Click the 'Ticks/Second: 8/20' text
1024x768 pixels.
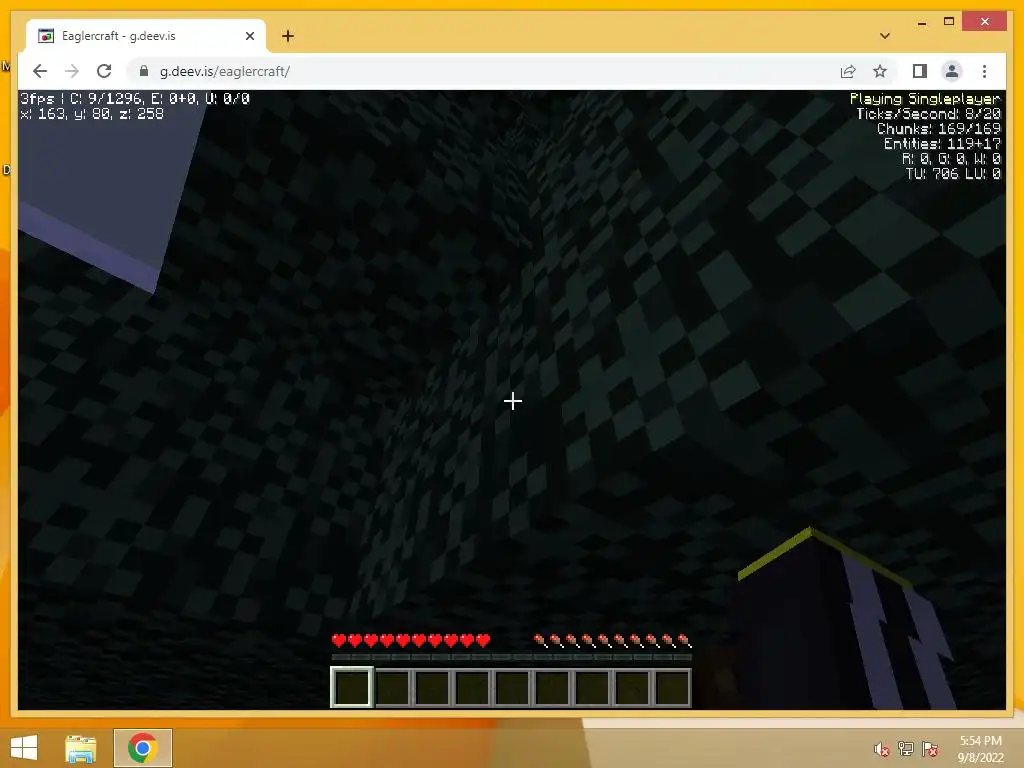928,114
